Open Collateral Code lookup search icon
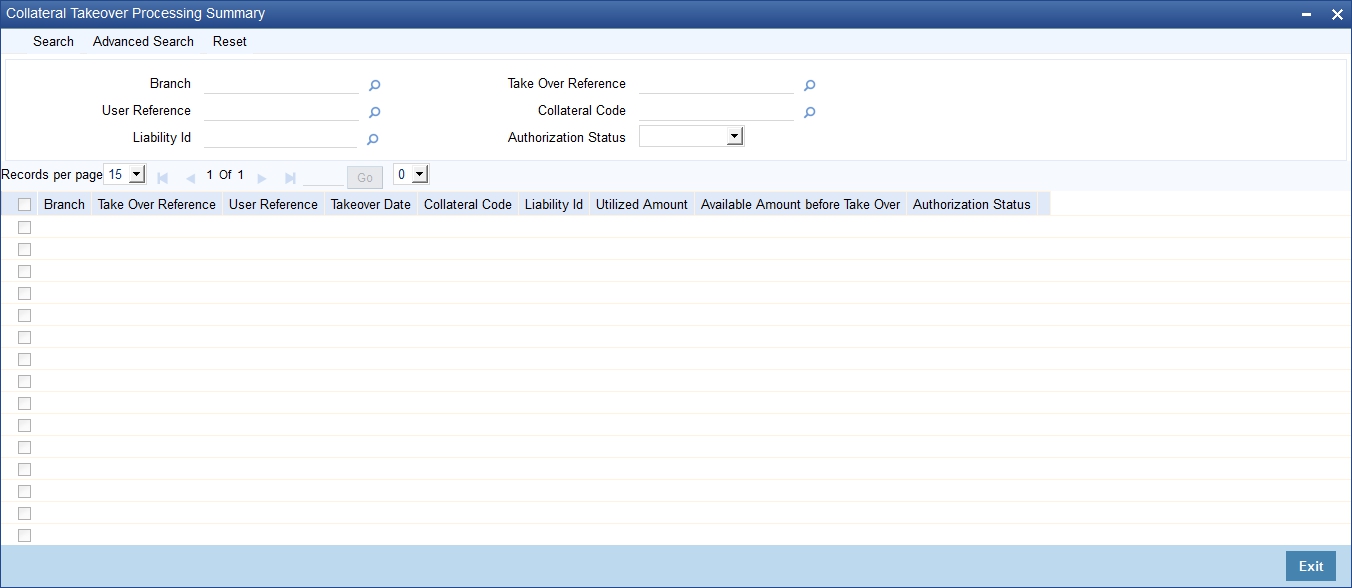 coord(810,113)
